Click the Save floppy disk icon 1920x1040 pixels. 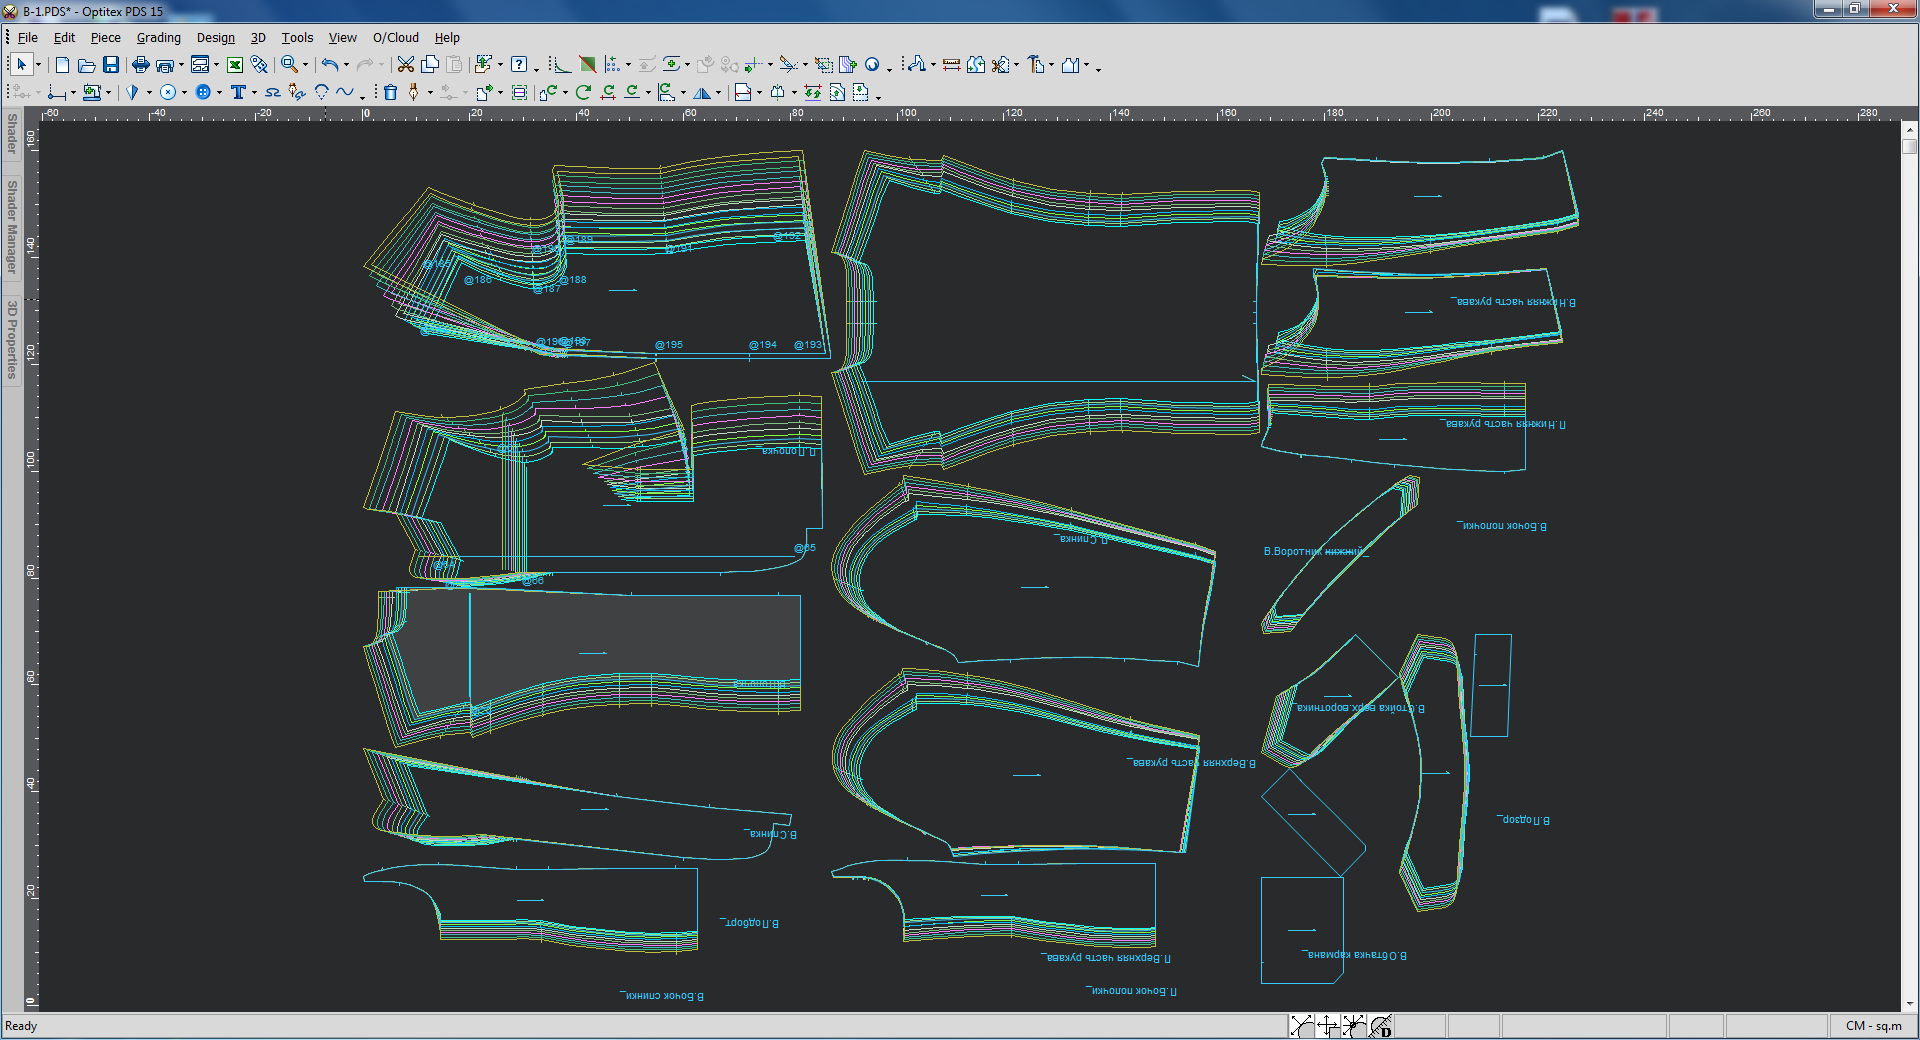(111, 65)
